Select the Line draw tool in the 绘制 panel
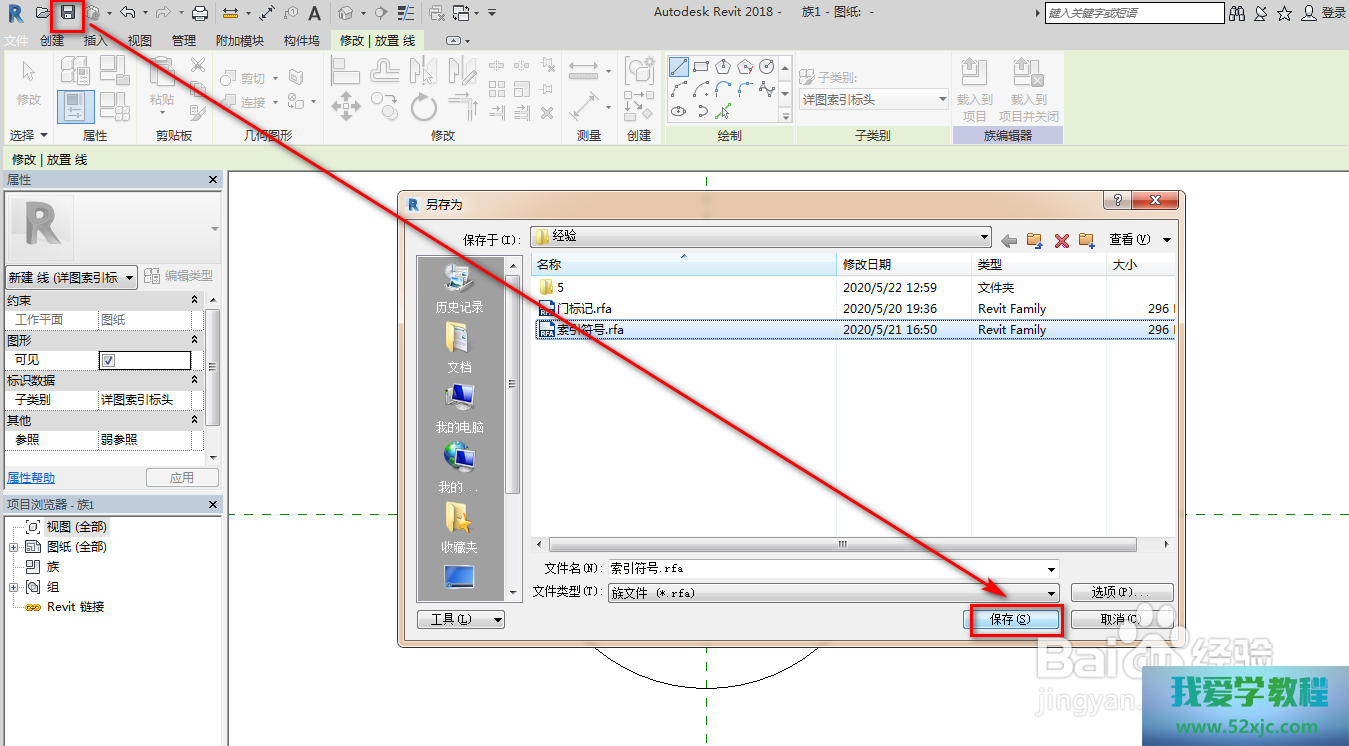This screenshot has height=746, width=1349. click(679, 67)
